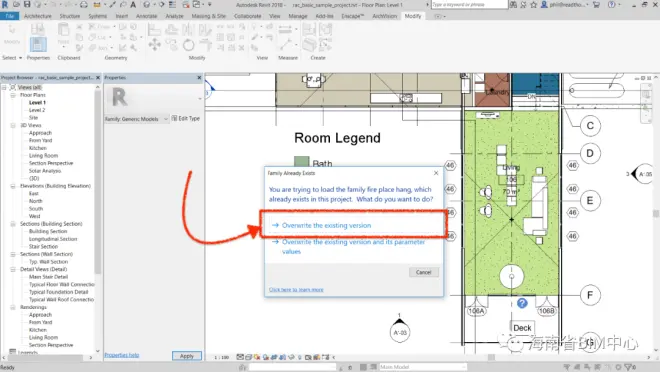Click the star favorites icon in title bar
The width and height of the screenshot is (660, 372).
click(534, 5)
